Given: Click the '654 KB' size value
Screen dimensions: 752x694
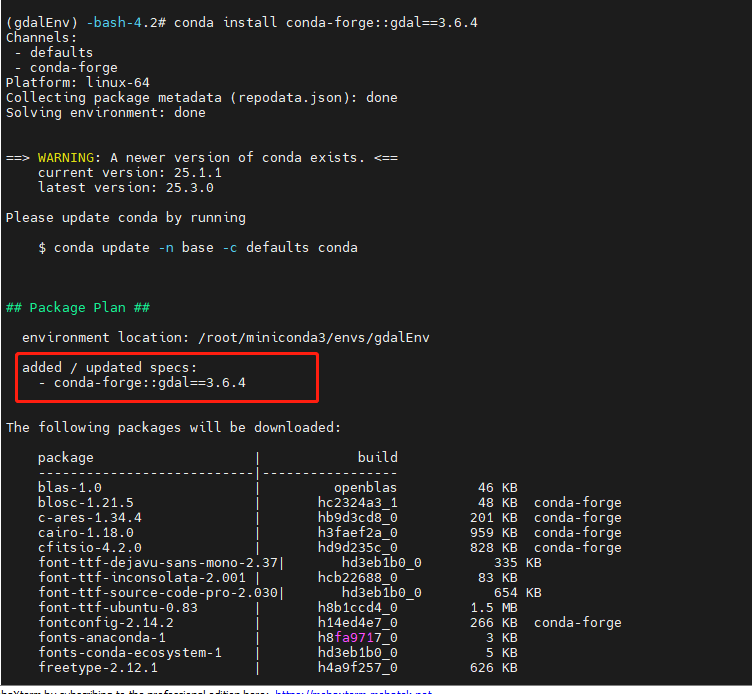Looking at the screenshot, I should (x=517, y=592).
